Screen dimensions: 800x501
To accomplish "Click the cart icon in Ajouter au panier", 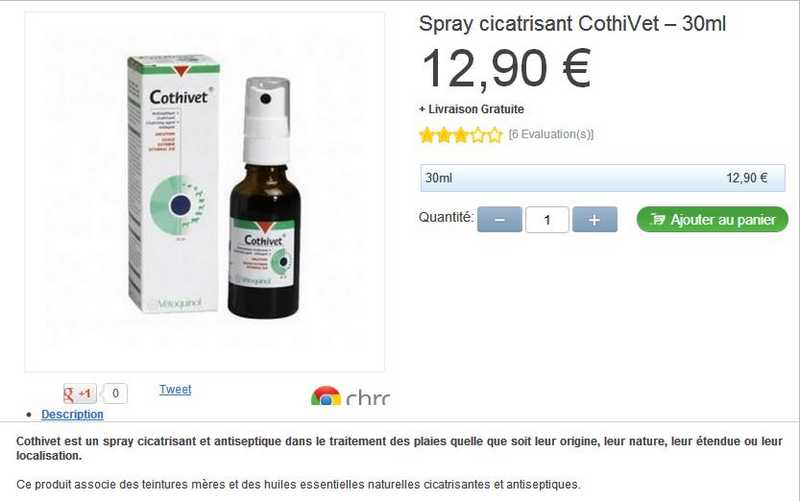I will [x=658, y=219].
